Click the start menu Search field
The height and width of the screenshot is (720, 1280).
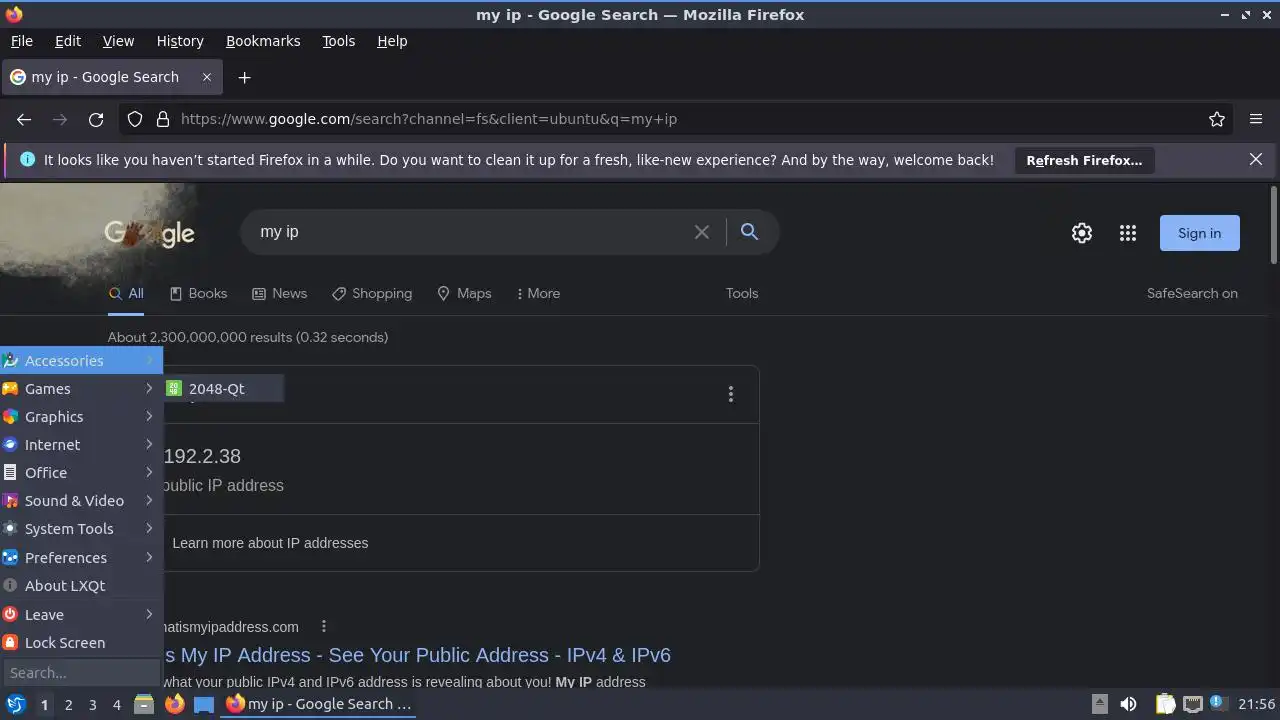click(81, 672)
